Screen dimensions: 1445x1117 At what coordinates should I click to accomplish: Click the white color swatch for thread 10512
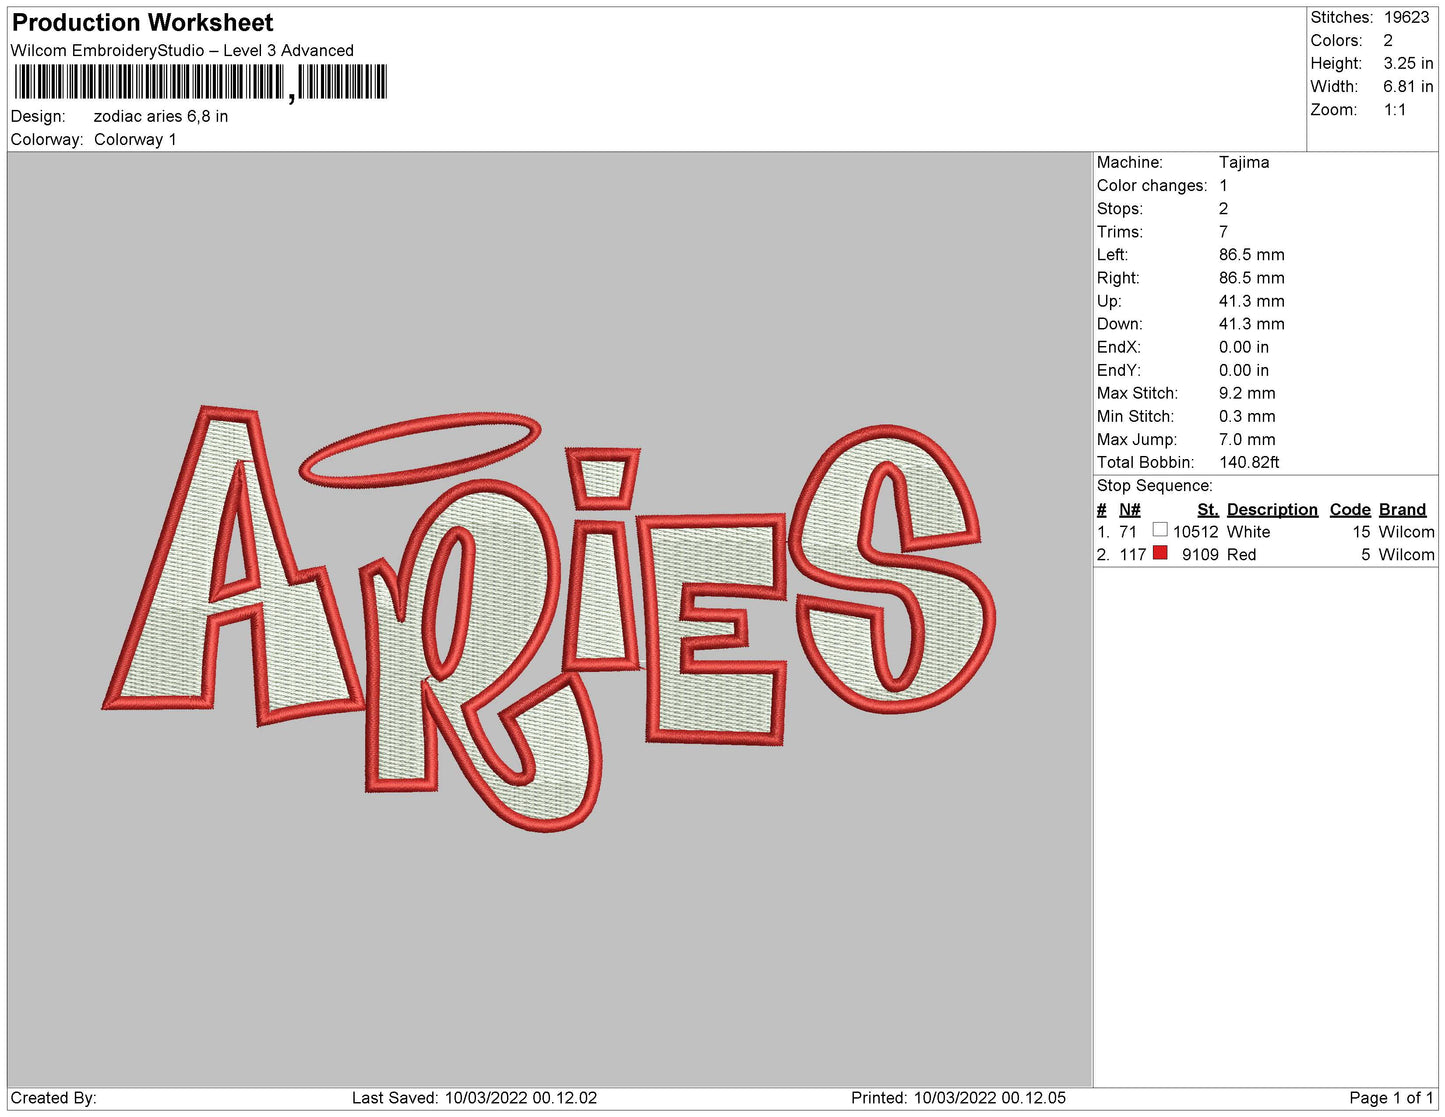[x=1160, y=530]
